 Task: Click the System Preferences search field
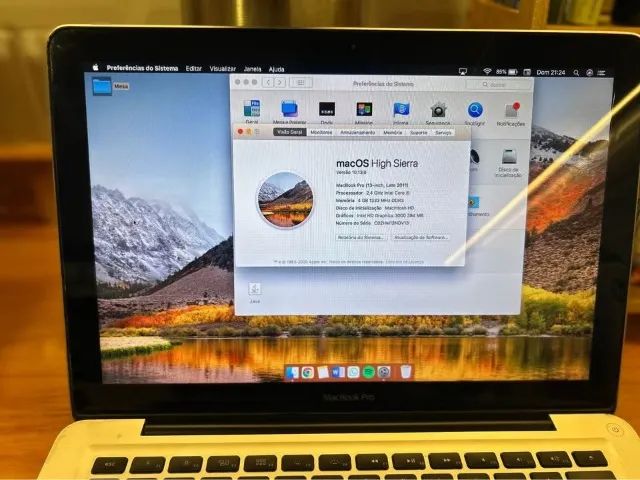(x=498, y=84)
